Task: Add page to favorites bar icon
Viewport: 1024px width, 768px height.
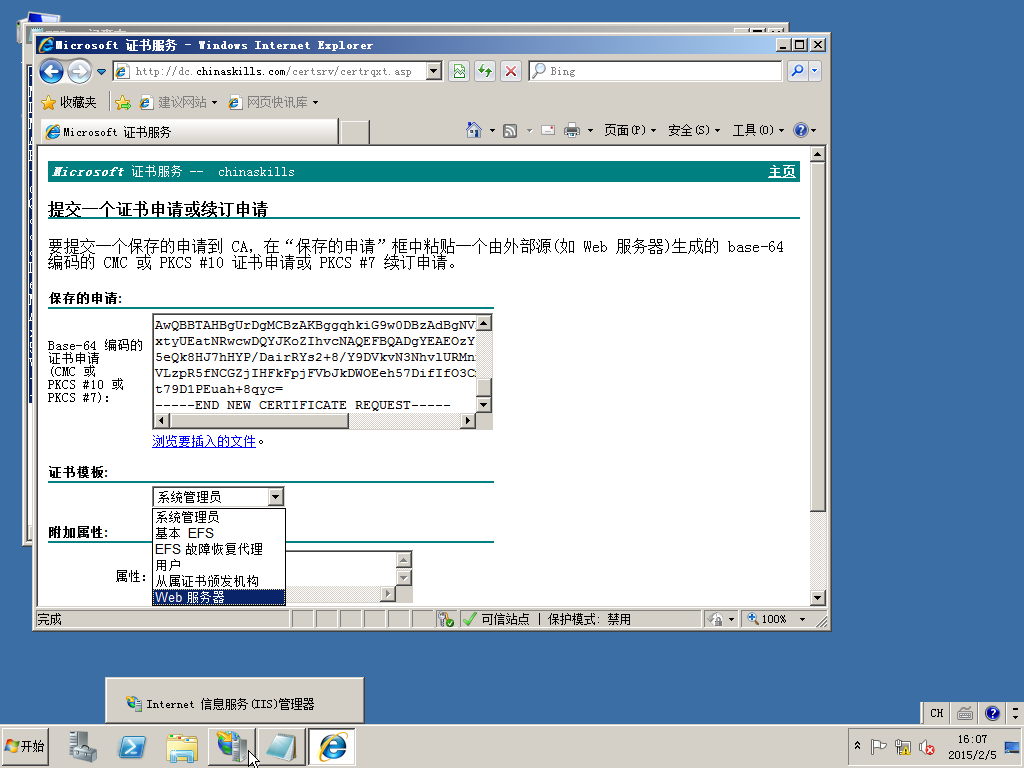Action: (123, 103)
